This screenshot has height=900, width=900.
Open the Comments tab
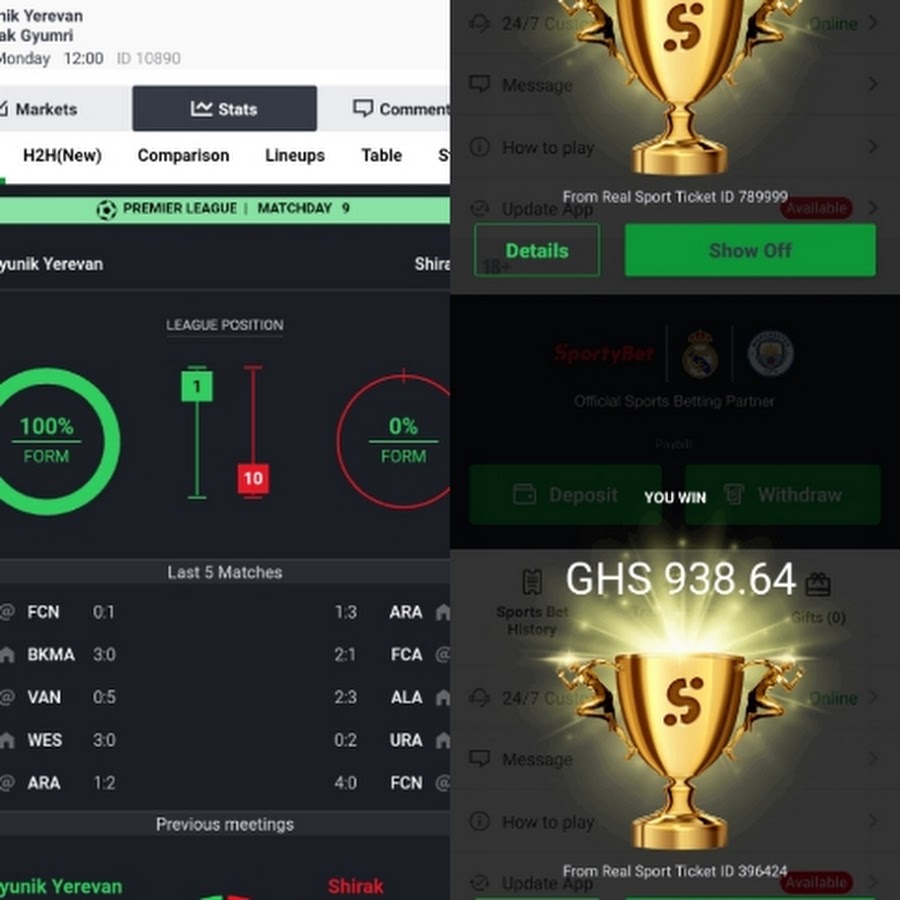point(401,108)
